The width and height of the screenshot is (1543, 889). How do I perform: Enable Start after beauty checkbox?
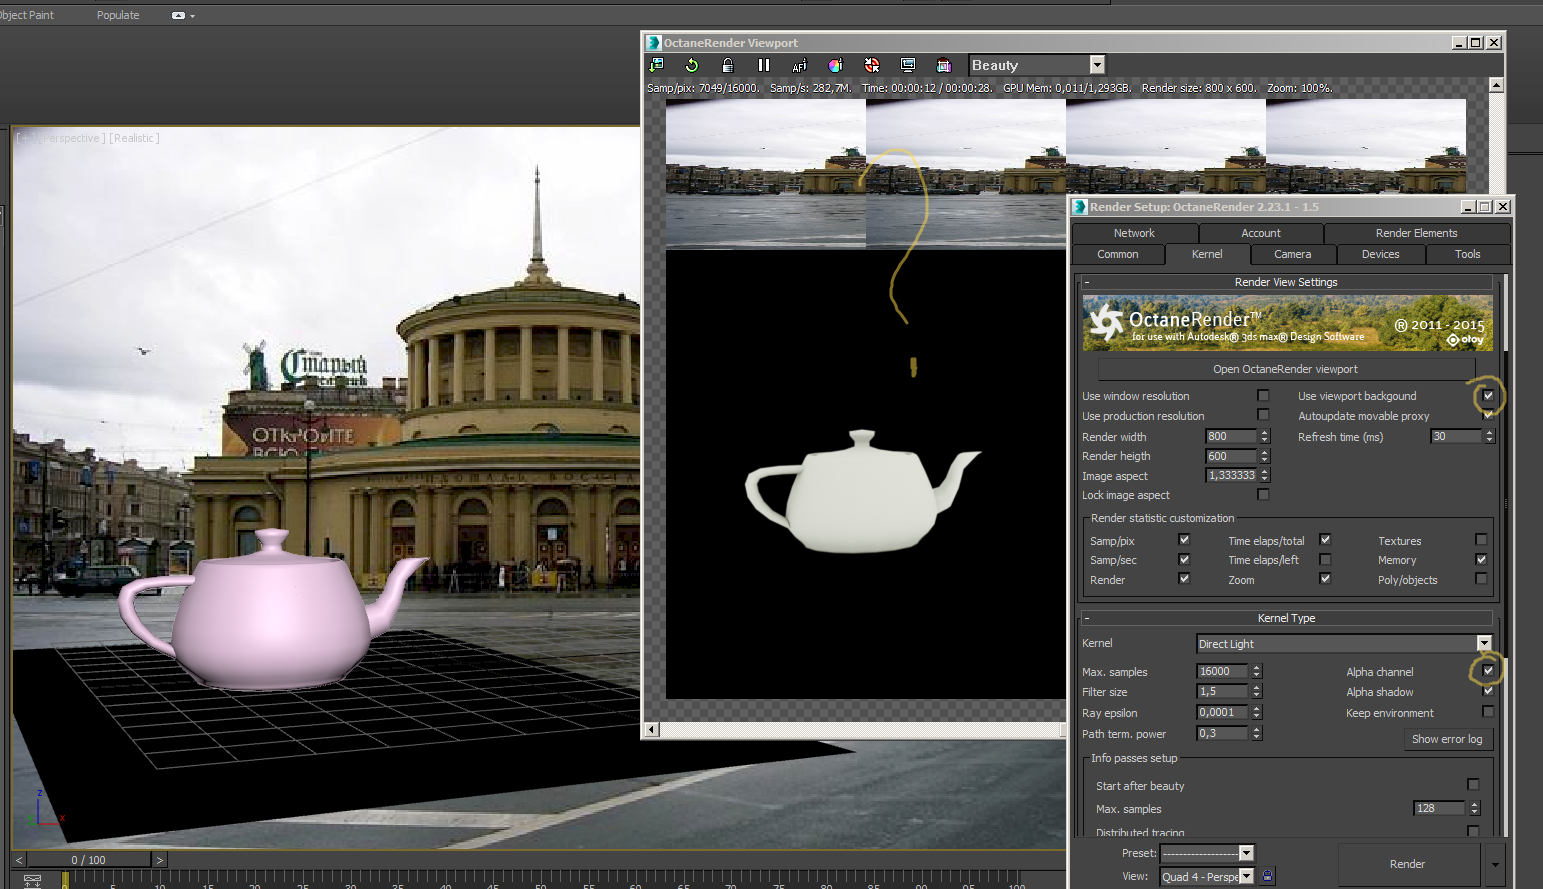click(1473, 785)
